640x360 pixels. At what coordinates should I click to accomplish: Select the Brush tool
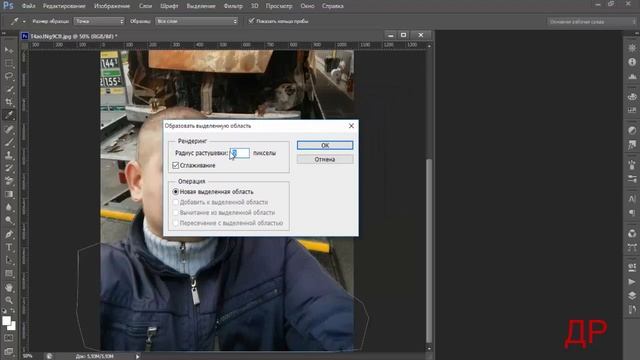(x=9, y=142)
